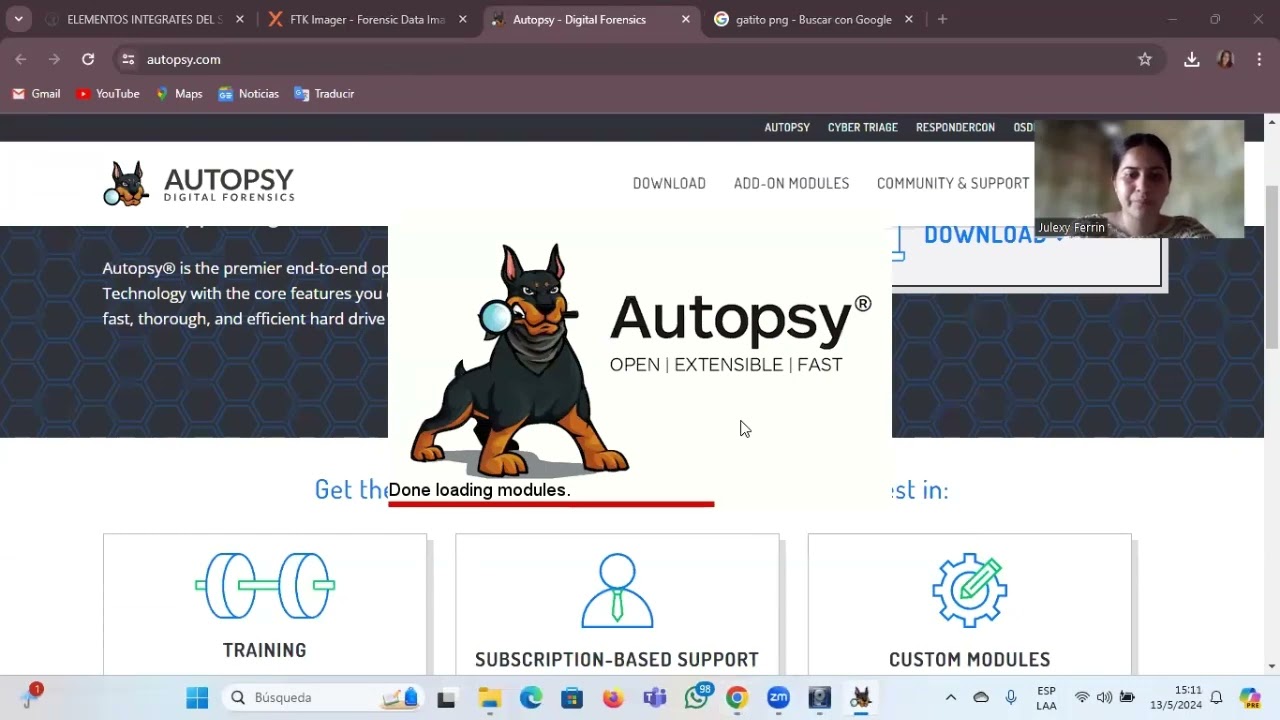The height and width of the screenshot is (720, 1280).
Task: Open the YouTube bookmark
Action: (108, 93)
